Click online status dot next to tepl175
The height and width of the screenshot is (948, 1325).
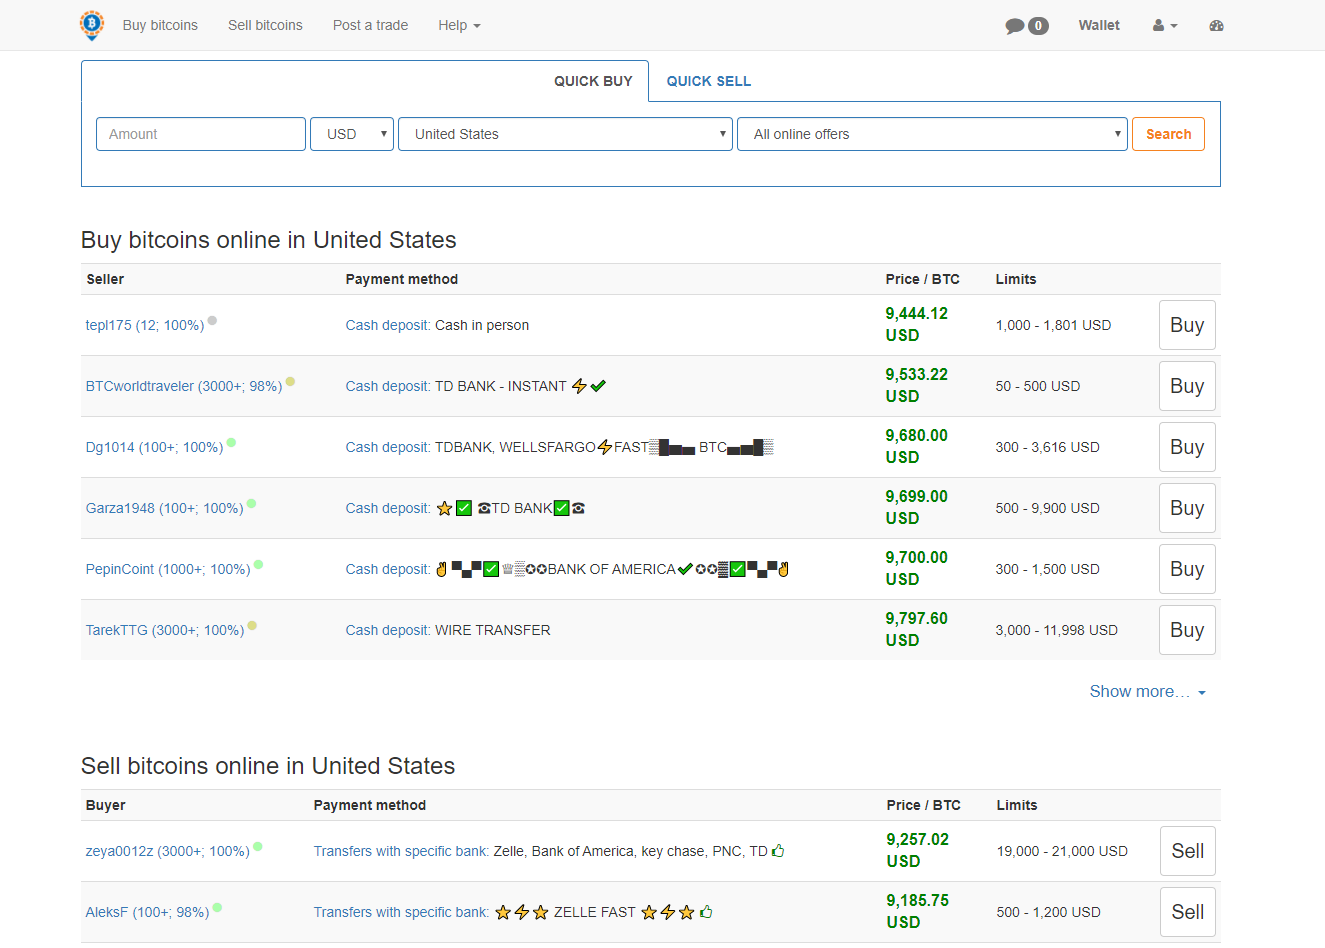(x=212, y=321)
